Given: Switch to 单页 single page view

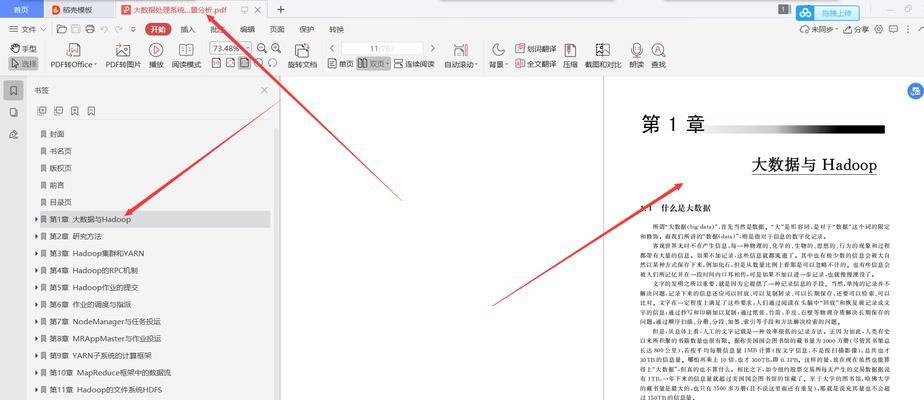Looking at the screenshot, I should (x=341, y=64).
